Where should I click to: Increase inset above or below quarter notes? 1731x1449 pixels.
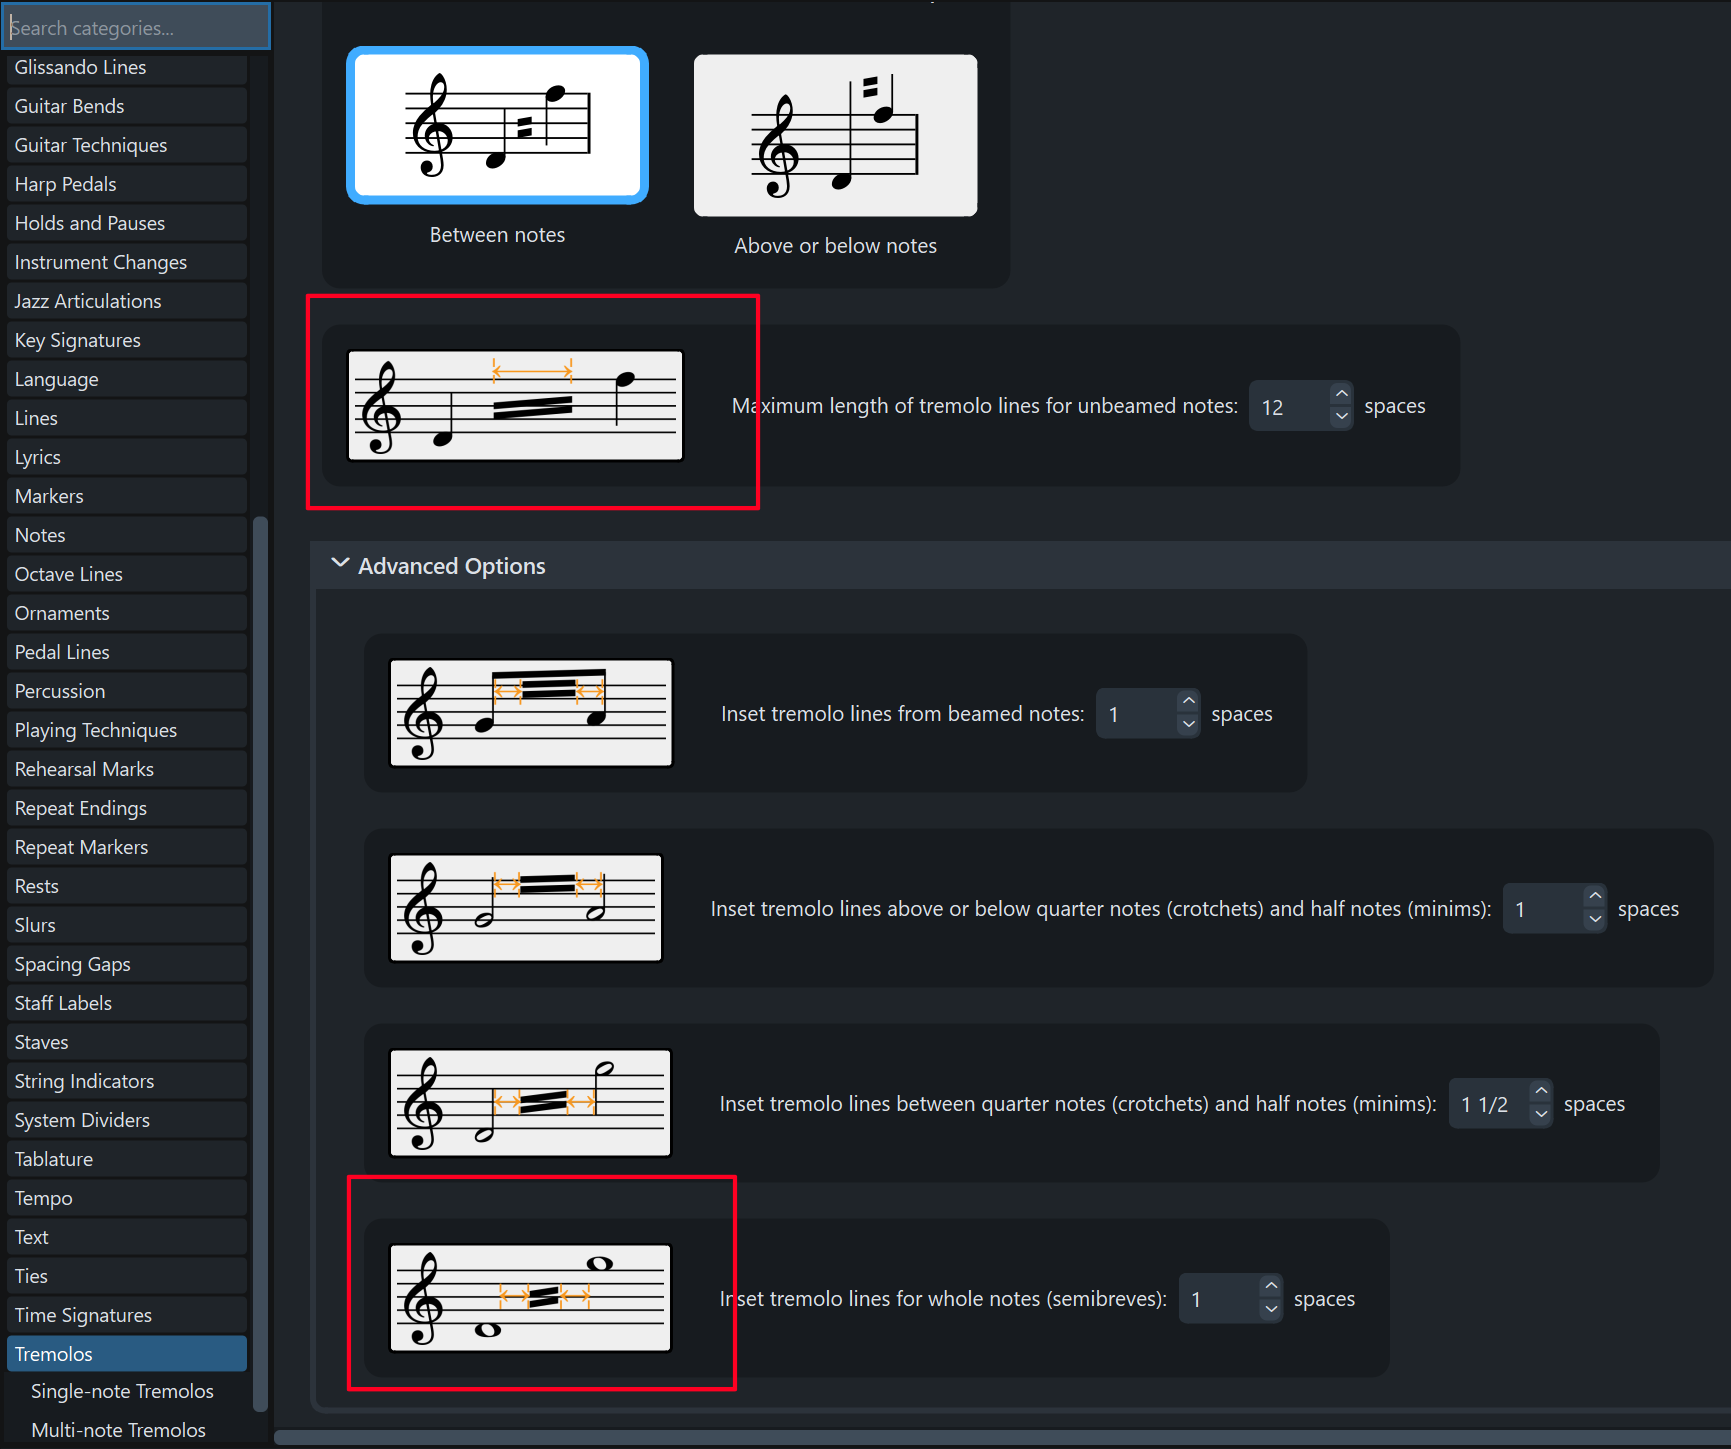[1595, 897]
